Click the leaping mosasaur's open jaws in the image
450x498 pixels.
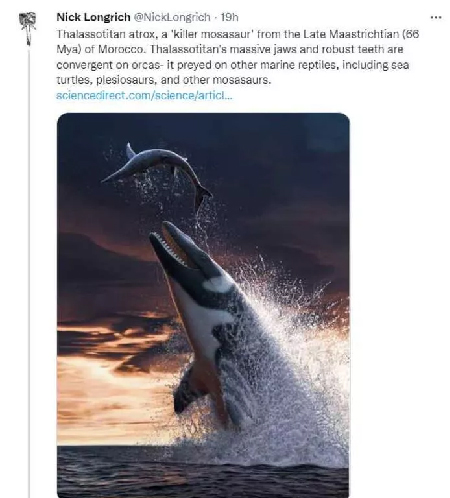177,245
